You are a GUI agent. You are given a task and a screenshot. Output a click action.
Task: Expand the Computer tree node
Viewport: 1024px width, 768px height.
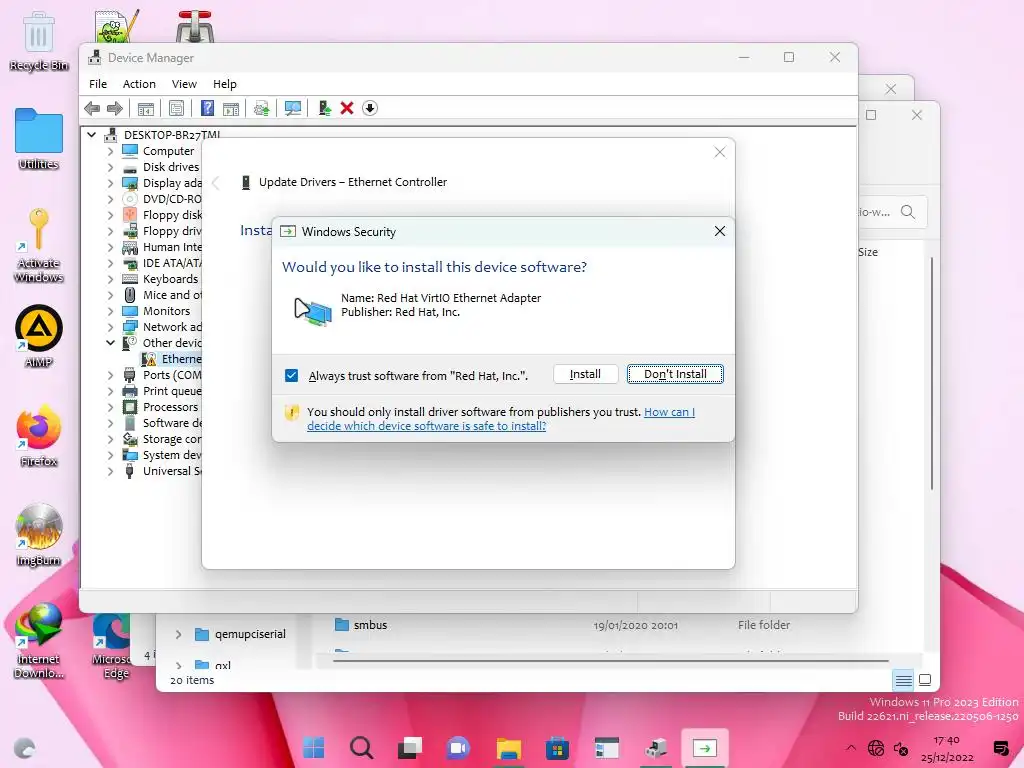[110, 151]
